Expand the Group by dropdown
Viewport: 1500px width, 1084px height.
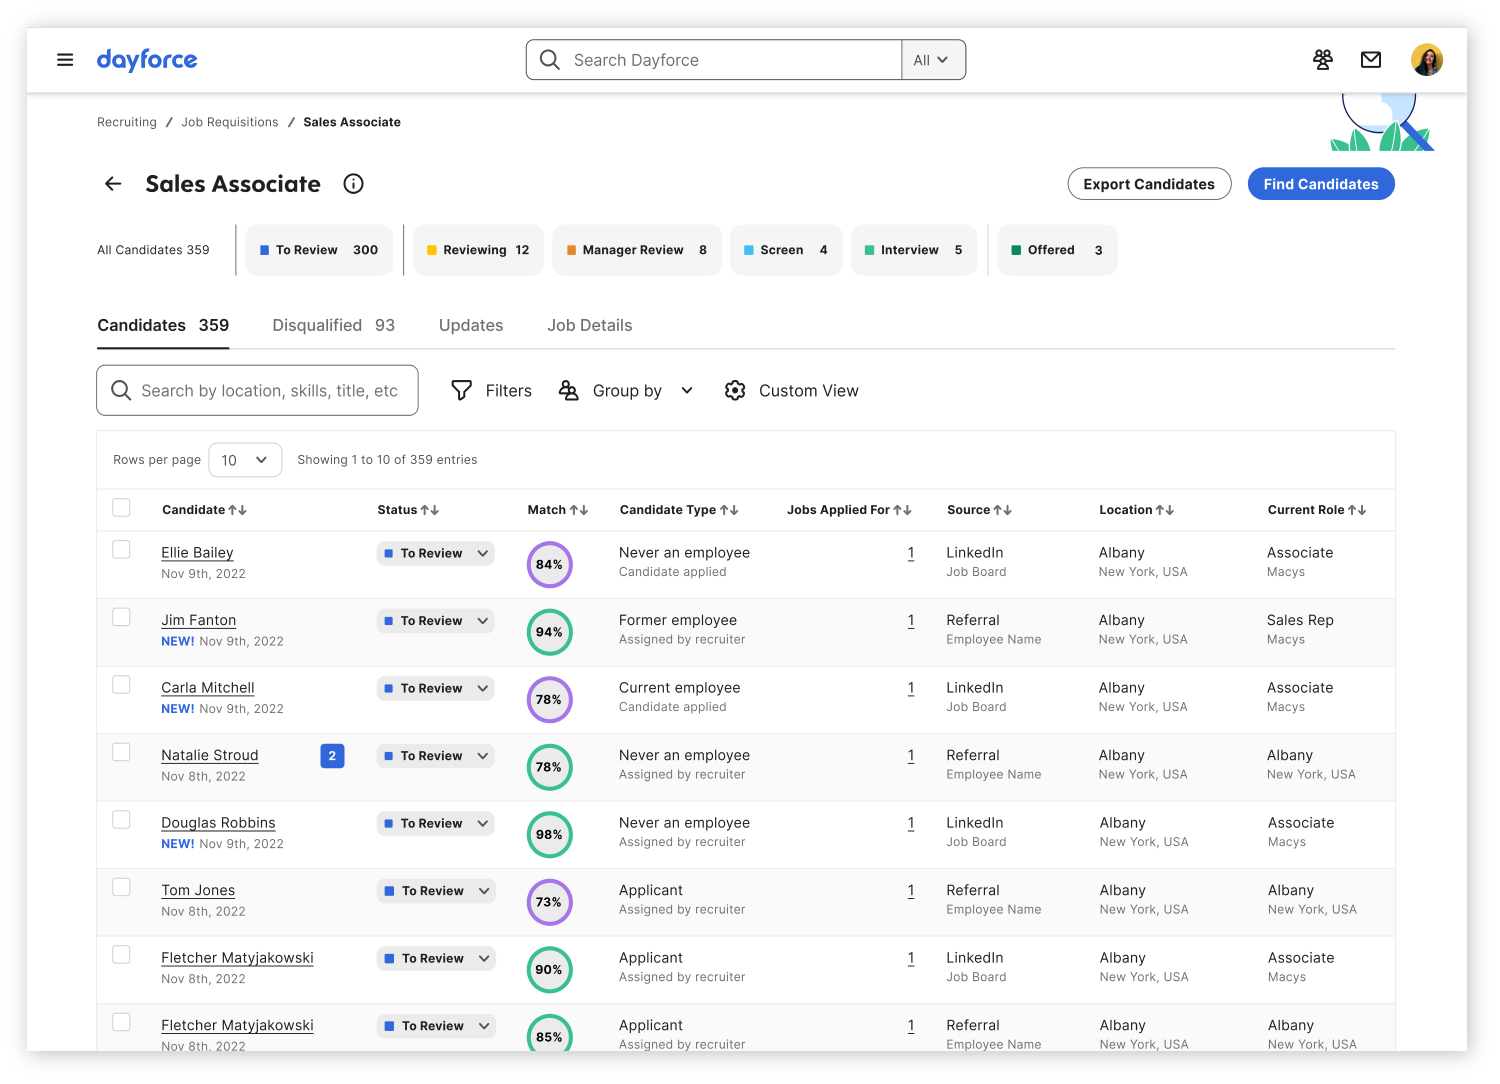[x=626, y=391]
